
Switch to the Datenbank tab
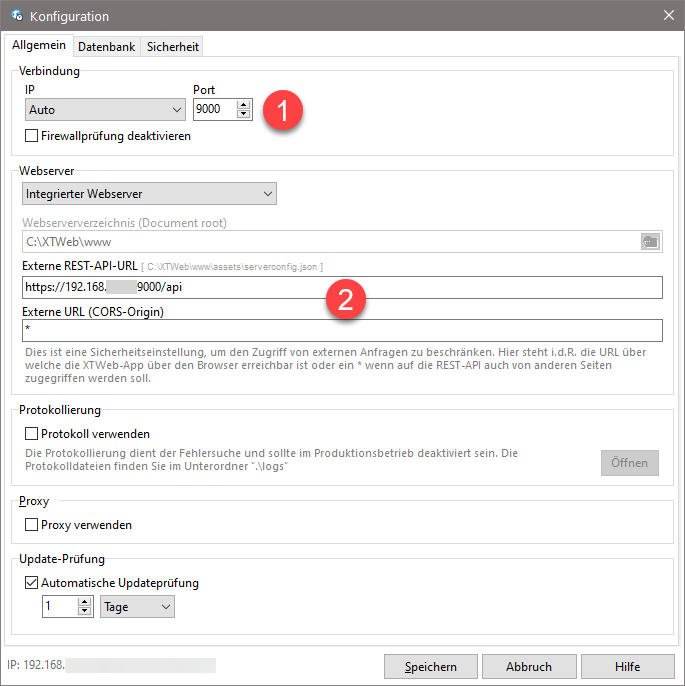[106, 46]
